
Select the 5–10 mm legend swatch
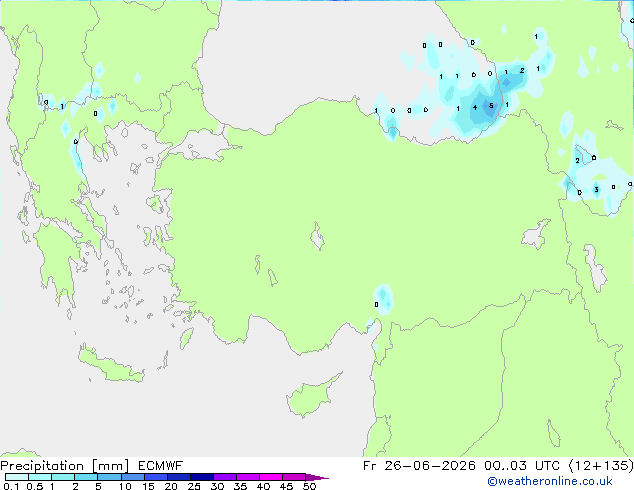click(x=109, y=477)
